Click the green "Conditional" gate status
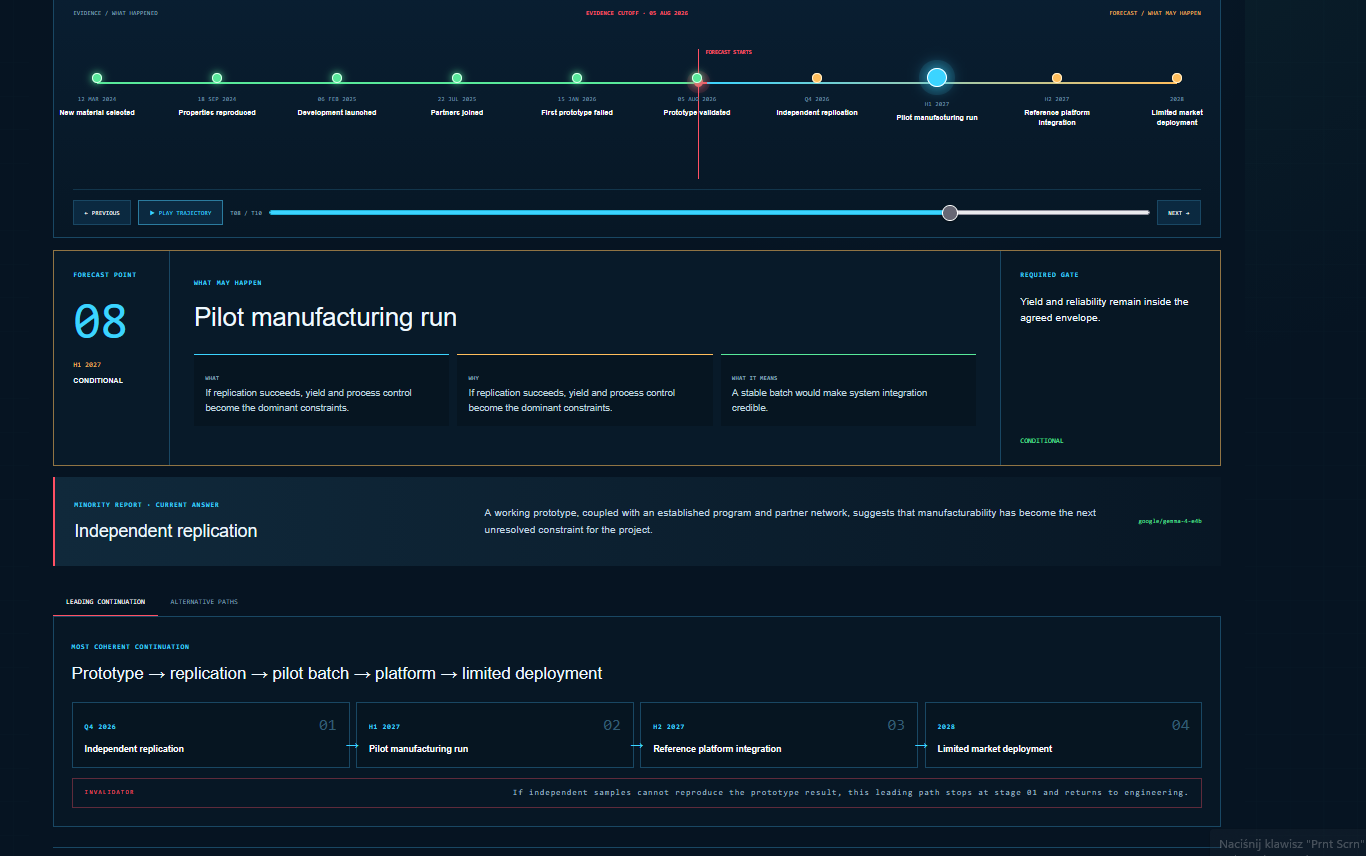 pos(1042,441)
